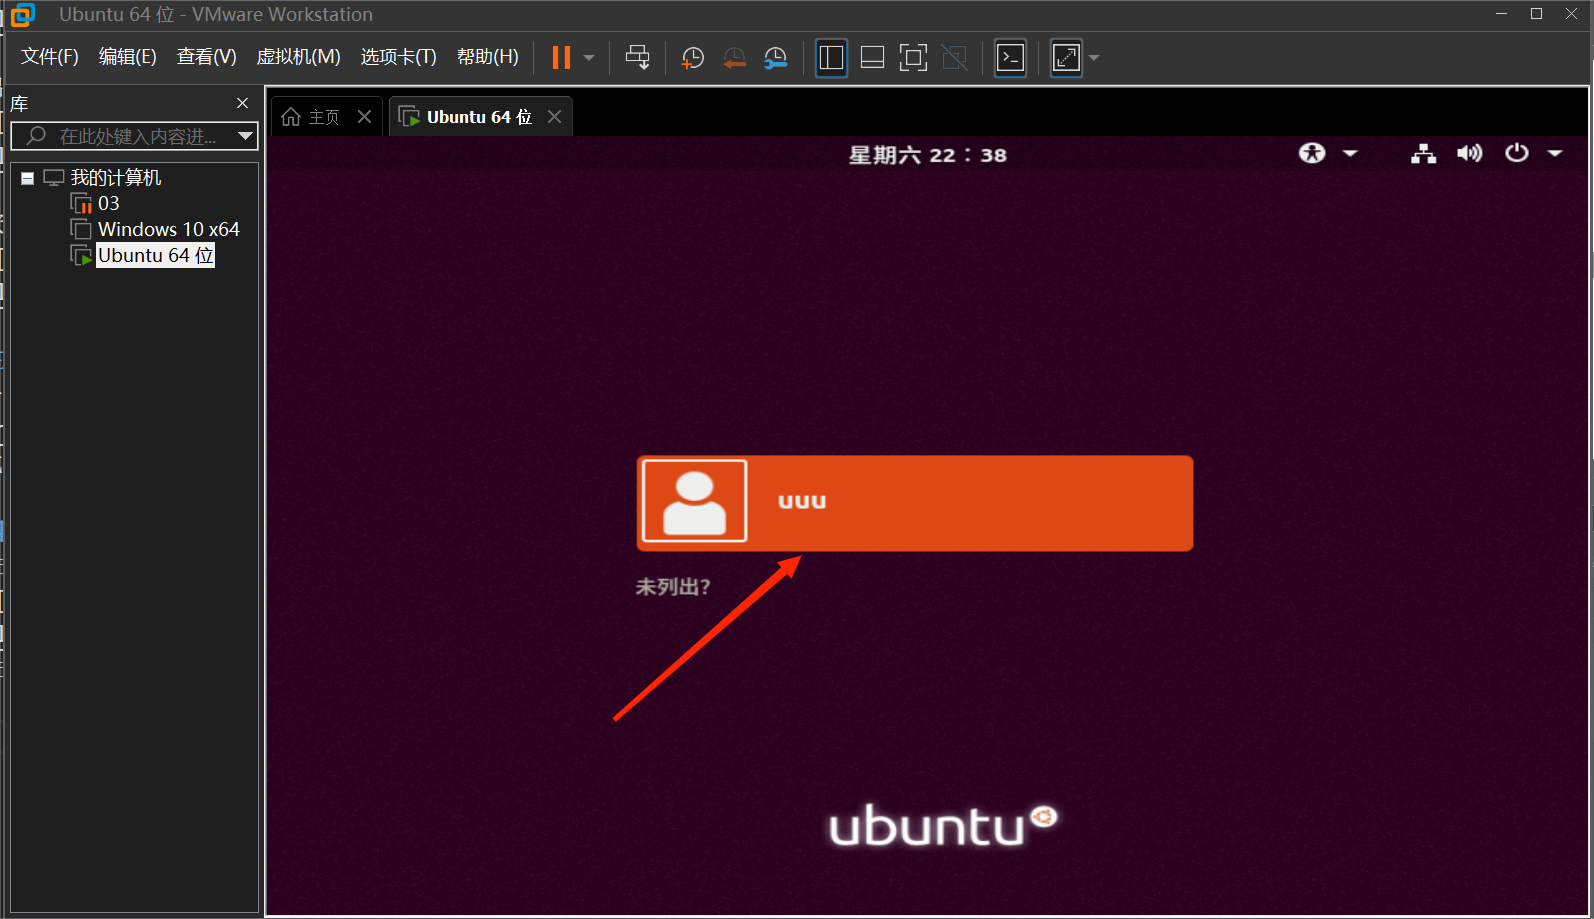Screen dimensions: 1594x919
Task: Expand the stretch display dropdown arrow
Action: [x=1094, y=58]
